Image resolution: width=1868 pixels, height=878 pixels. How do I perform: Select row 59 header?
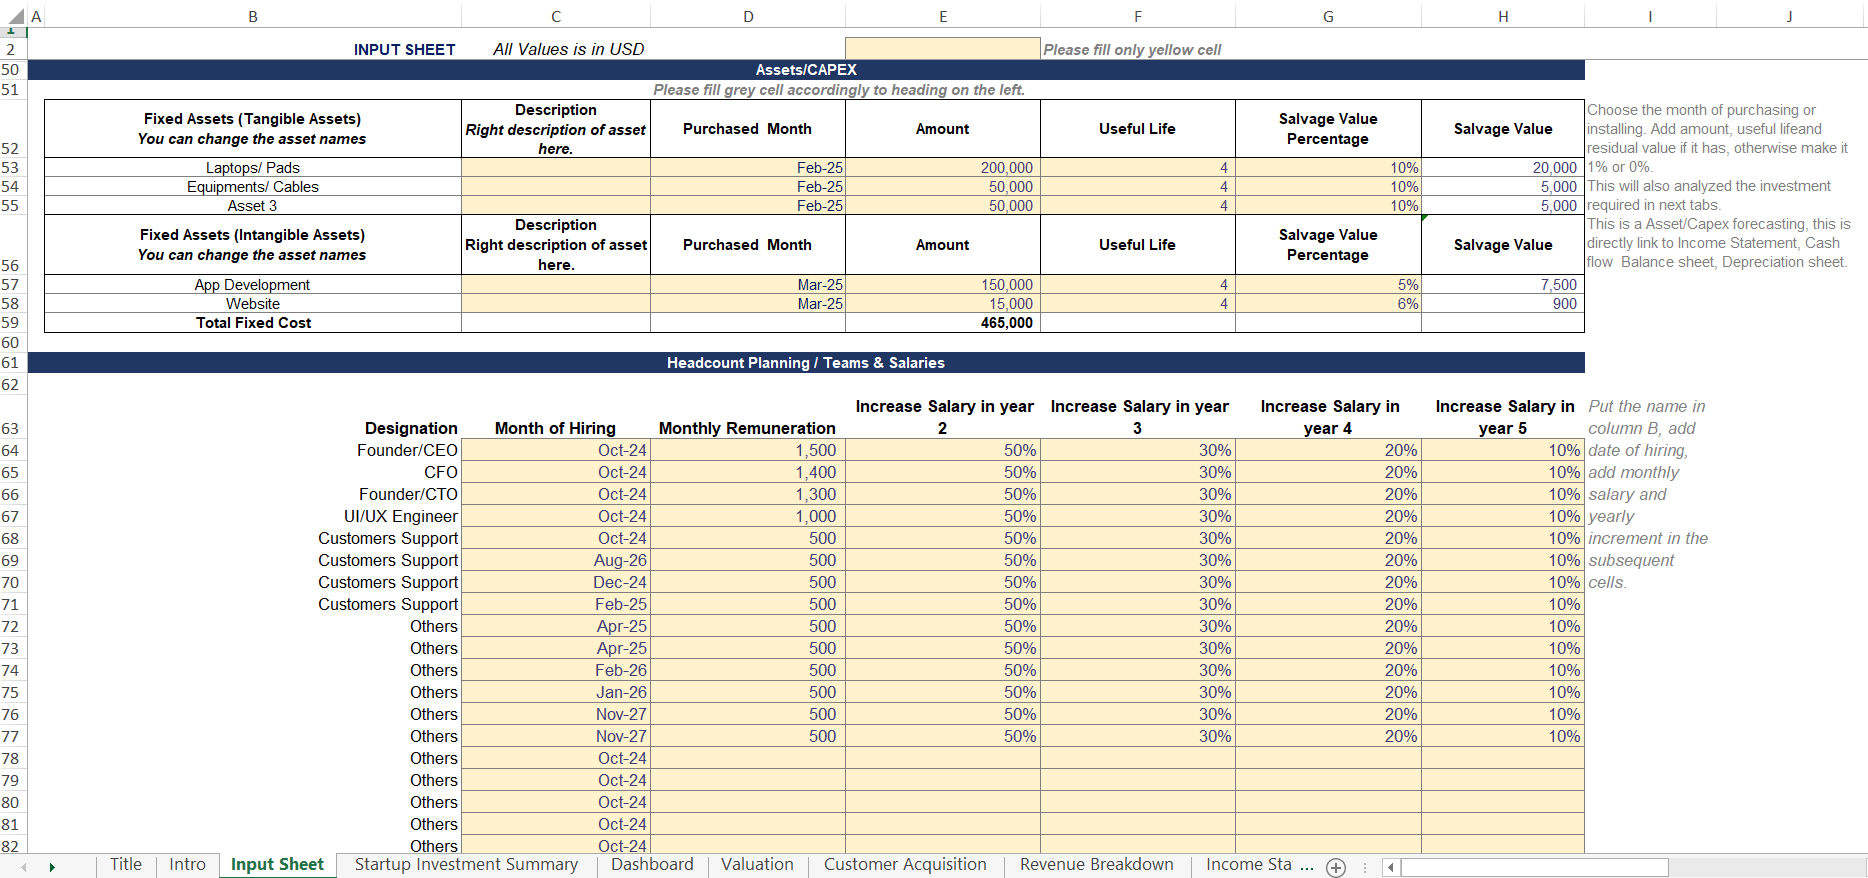coord(10,323)
